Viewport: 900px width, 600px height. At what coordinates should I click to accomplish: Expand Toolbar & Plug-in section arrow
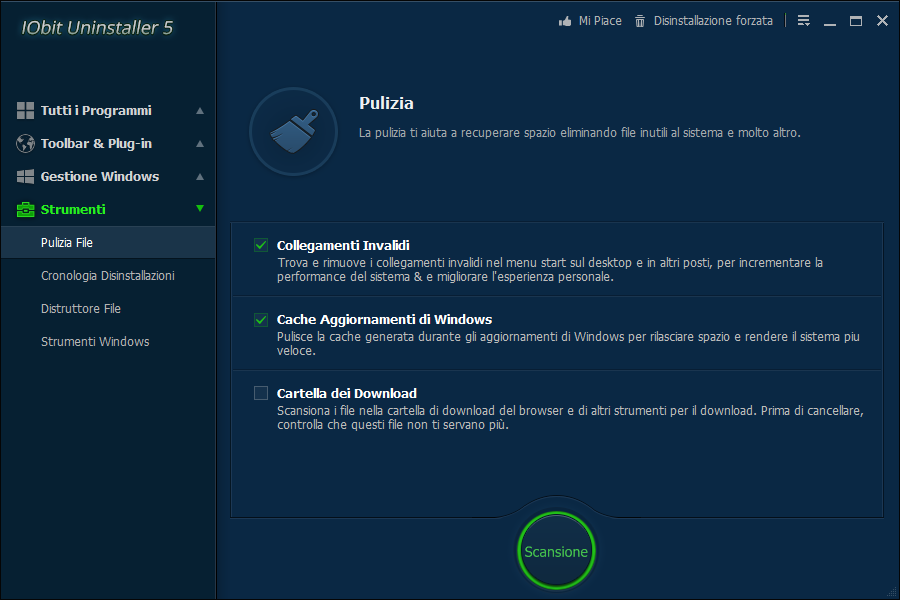click(200, 143)
